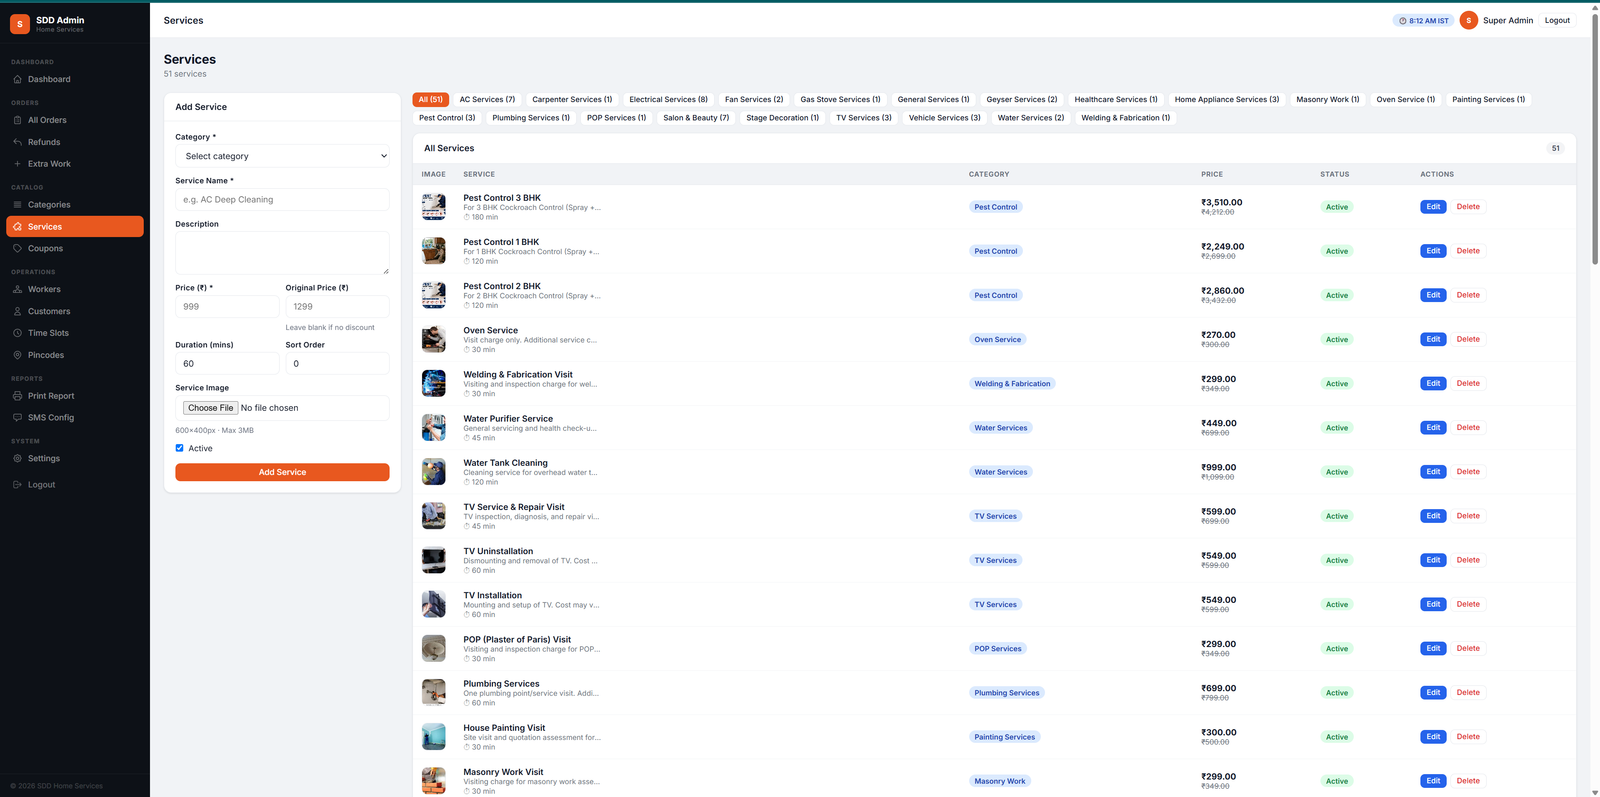Screen dimensions: 1600x797
Task: Open the Pest Control 1 BHK thumbnail
Action: pos(434,251)
